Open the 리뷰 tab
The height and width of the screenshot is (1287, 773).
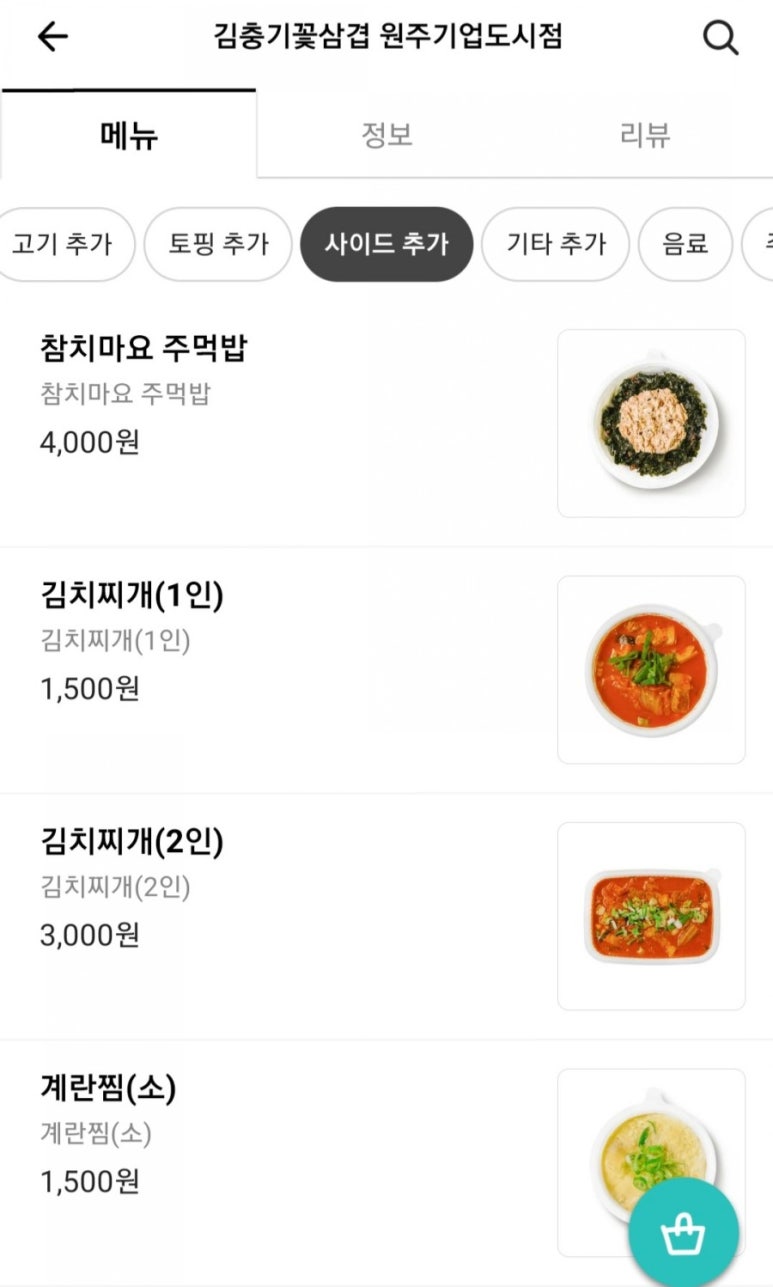click(x=644, y=135)
